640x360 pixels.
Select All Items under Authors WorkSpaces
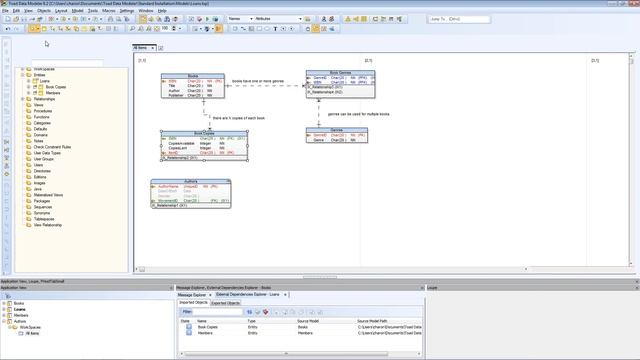point(32,333)
